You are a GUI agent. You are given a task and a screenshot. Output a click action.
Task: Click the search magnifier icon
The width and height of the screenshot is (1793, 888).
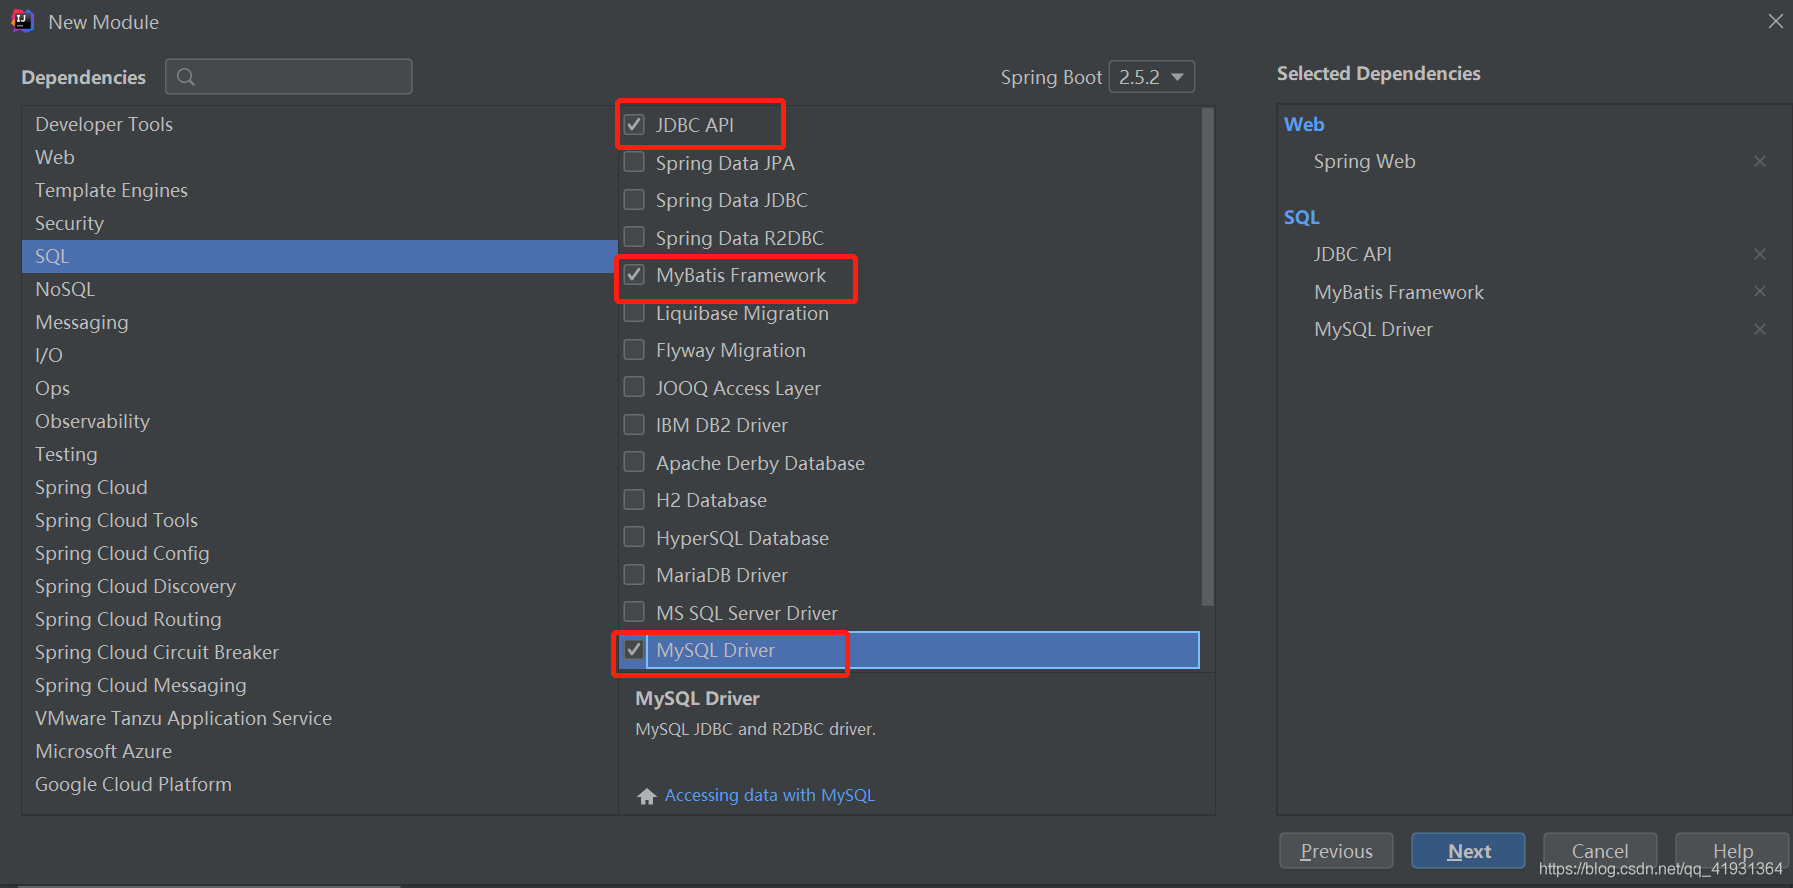[x=186, y=77]
